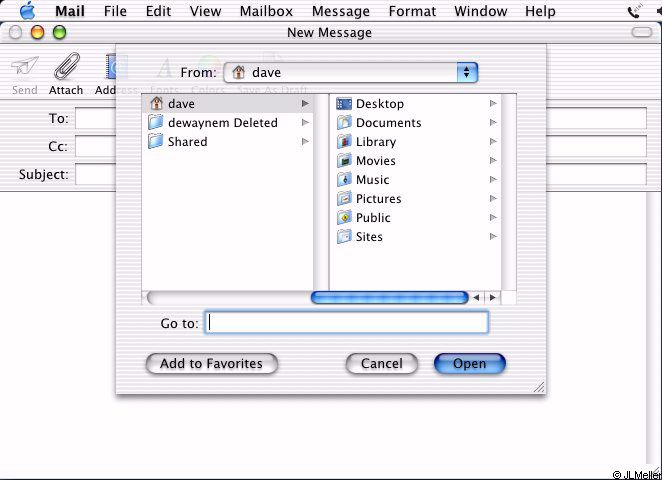The height and width of the screenshot is (480, 662).
Task: Click the phone status icon in menu bar
Action: pyautogui.click(x=634, y=11)
